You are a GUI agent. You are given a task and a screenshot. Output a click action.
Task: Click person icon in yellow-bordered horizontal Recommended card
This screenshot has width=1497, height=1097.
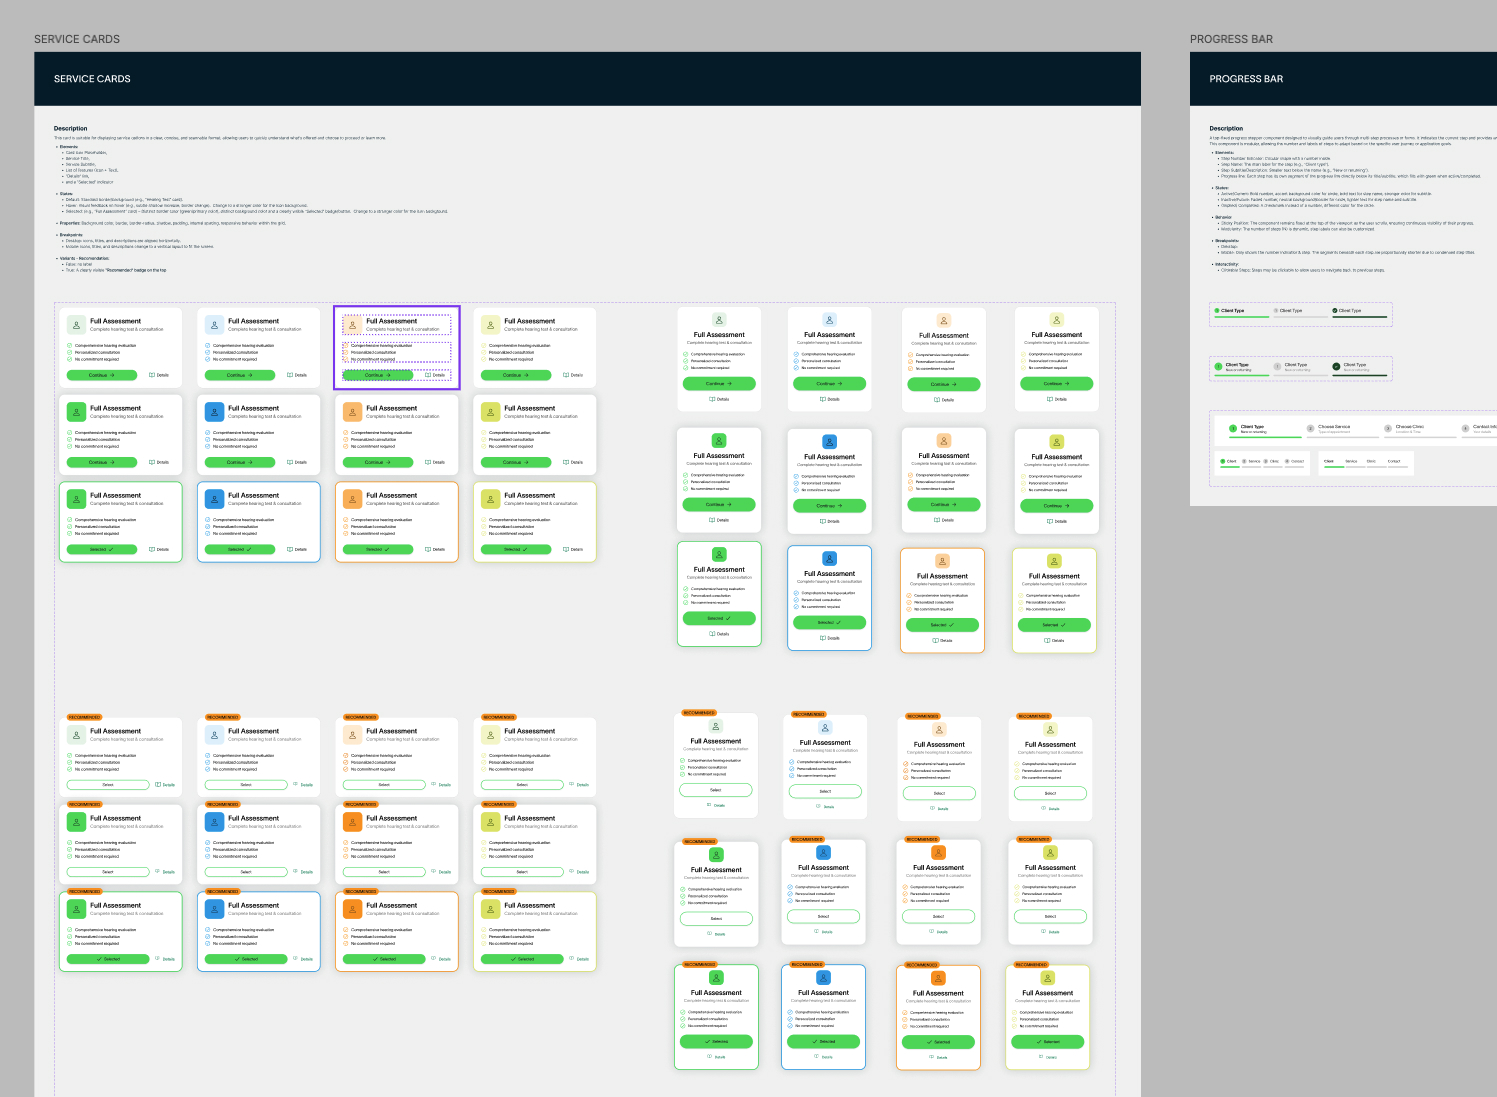point(490,909)
